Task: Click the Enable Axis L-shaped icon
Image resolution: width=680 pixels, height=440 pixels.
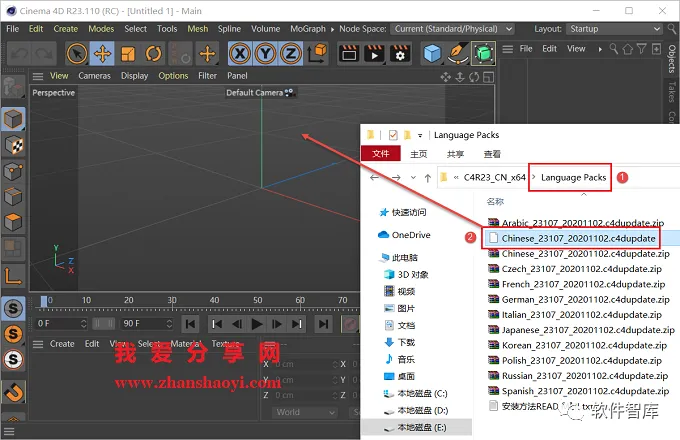Action: point(13,275)
